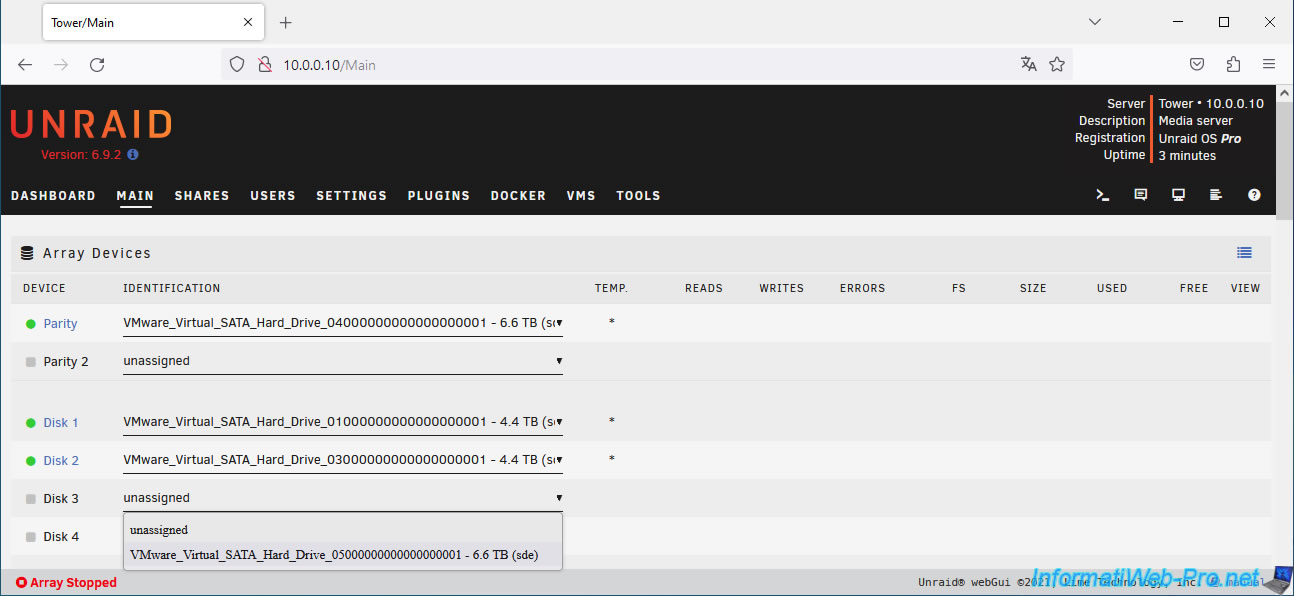Bookmark this page with the star icon
The width and height of the screenshot is (1294, 596).
(1057, 64)
